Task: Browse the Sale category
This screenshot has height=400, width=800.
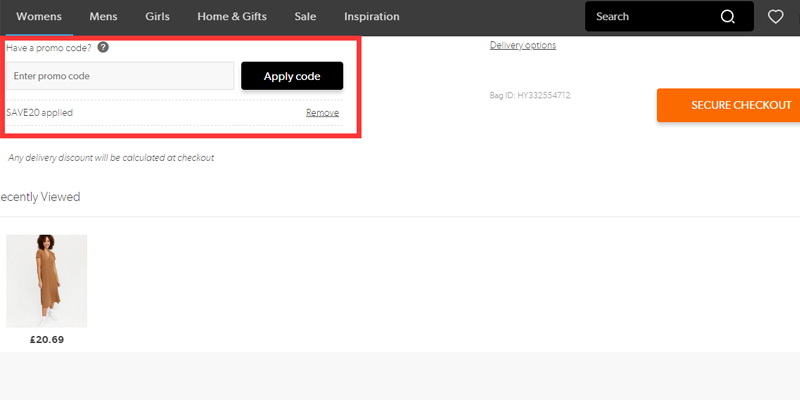Action: (x=307, y=17)
